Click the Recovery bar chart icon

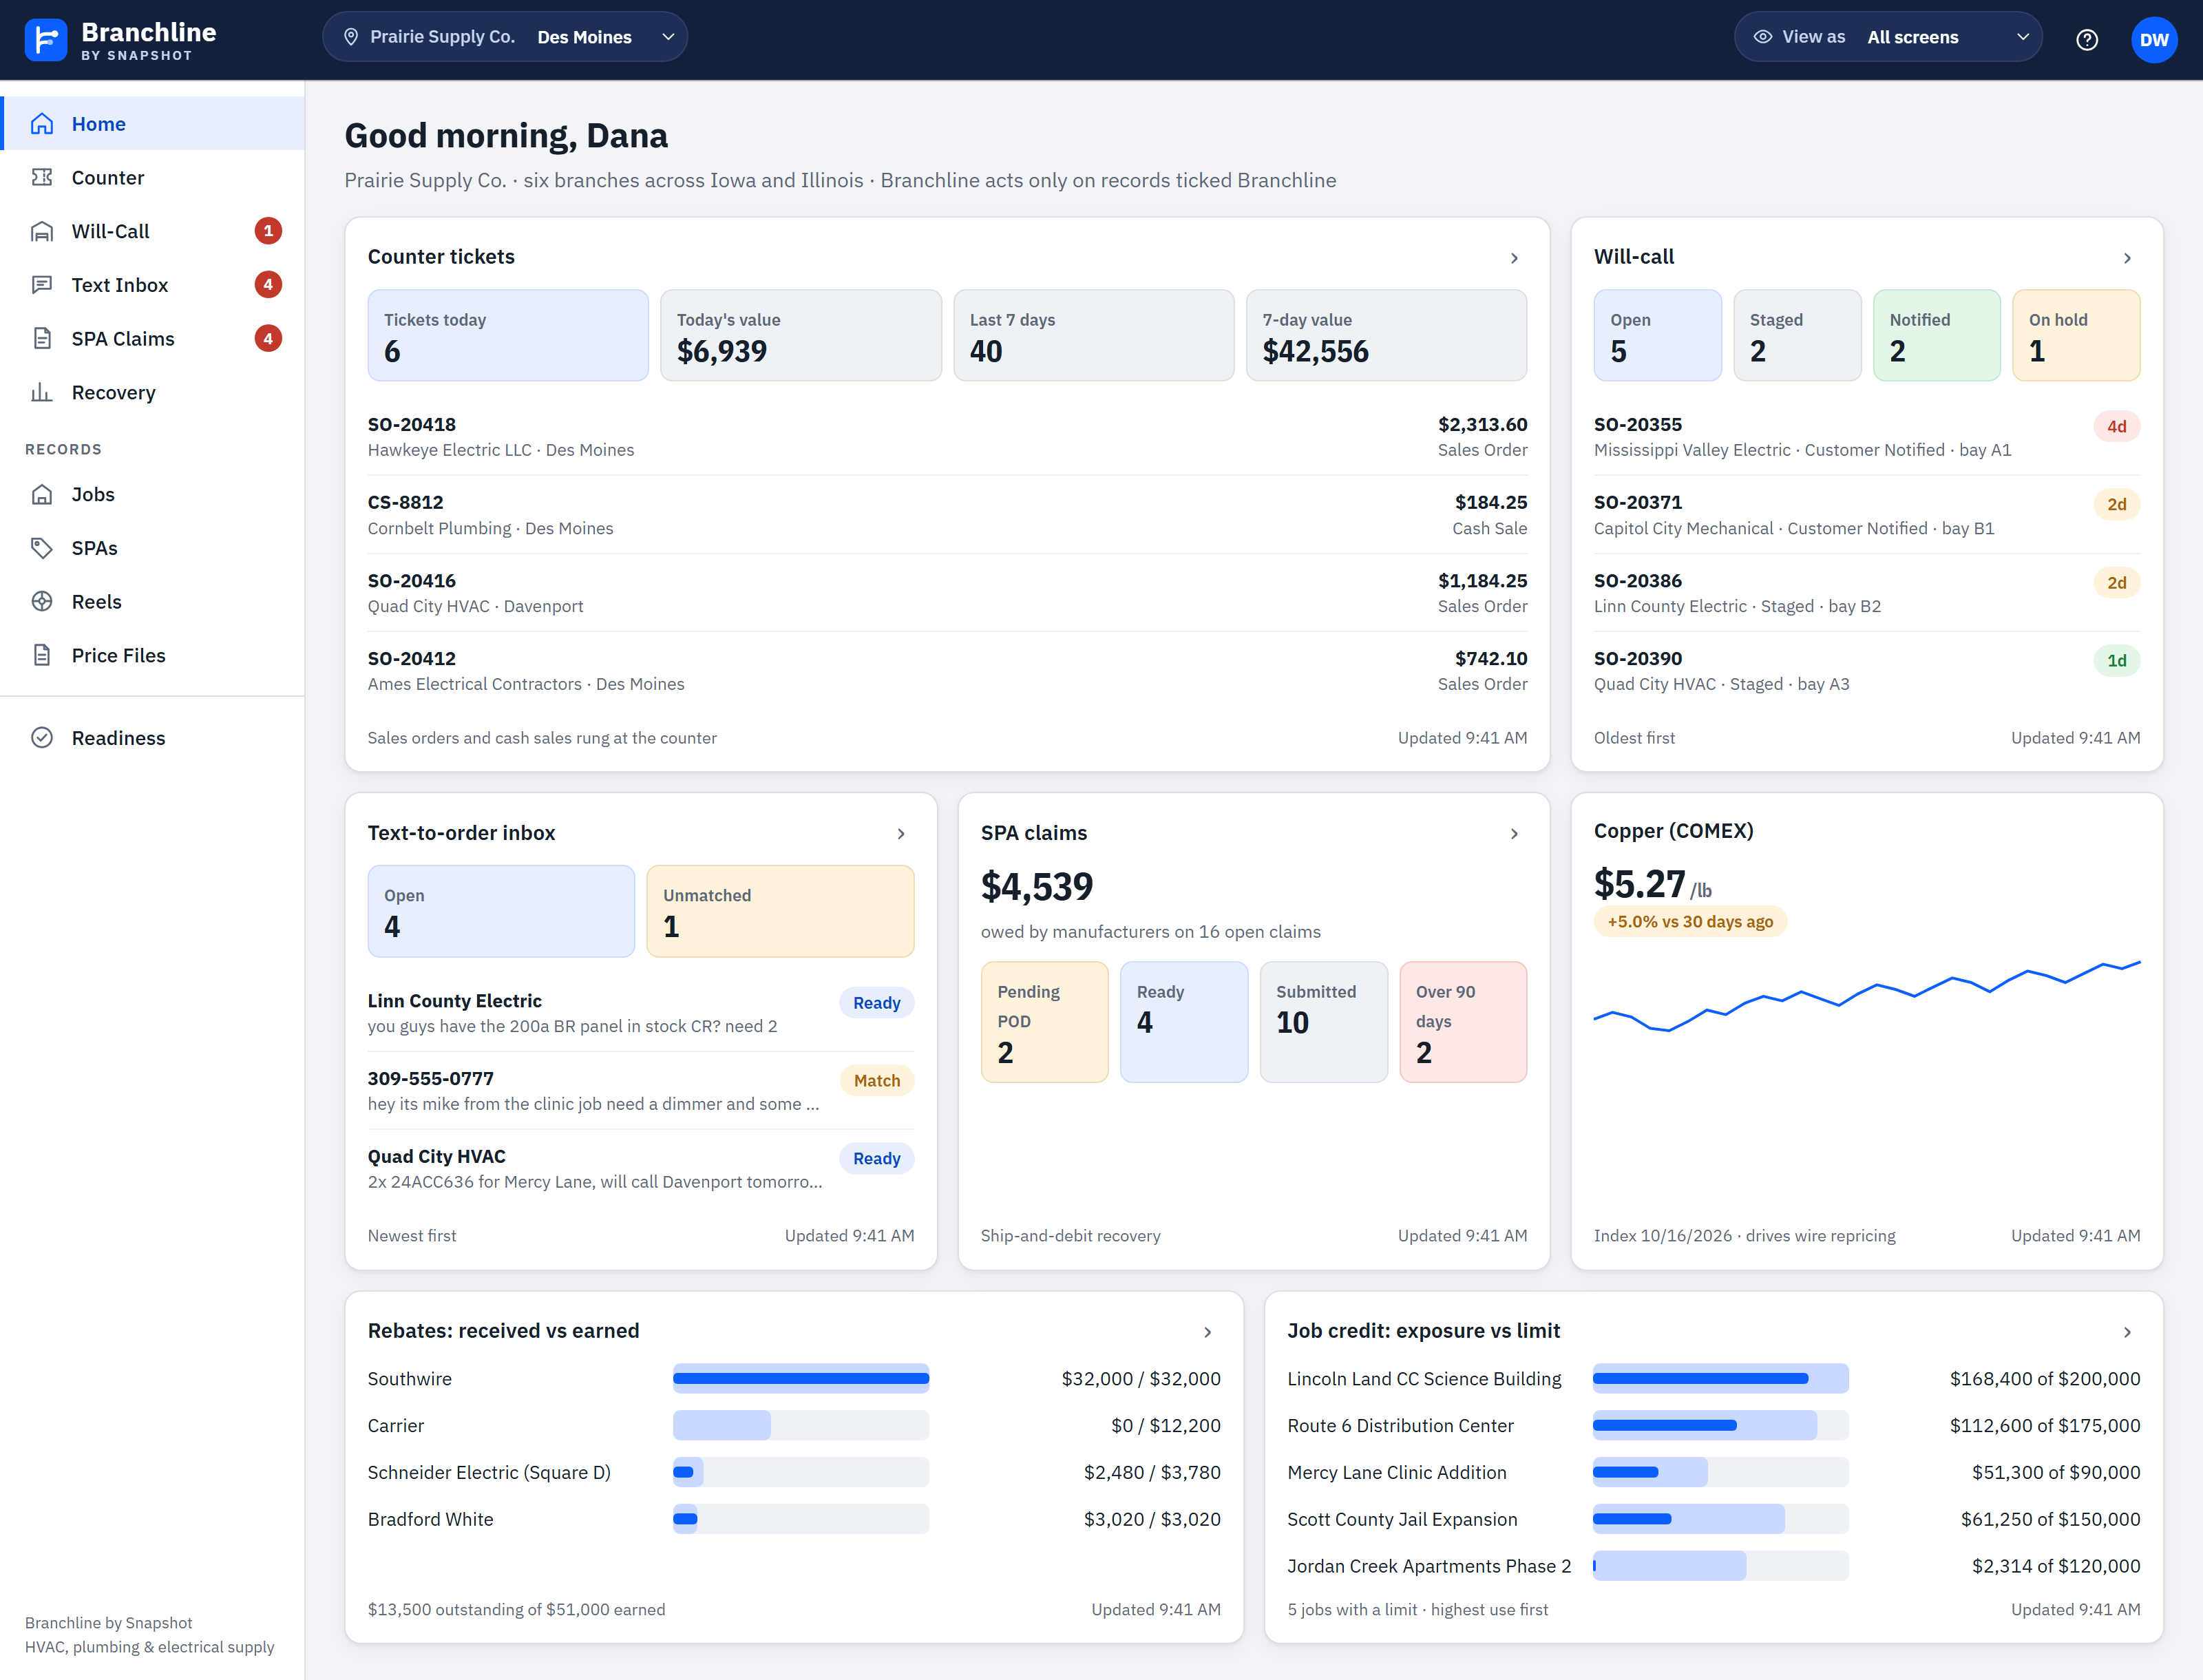[42, 392]
